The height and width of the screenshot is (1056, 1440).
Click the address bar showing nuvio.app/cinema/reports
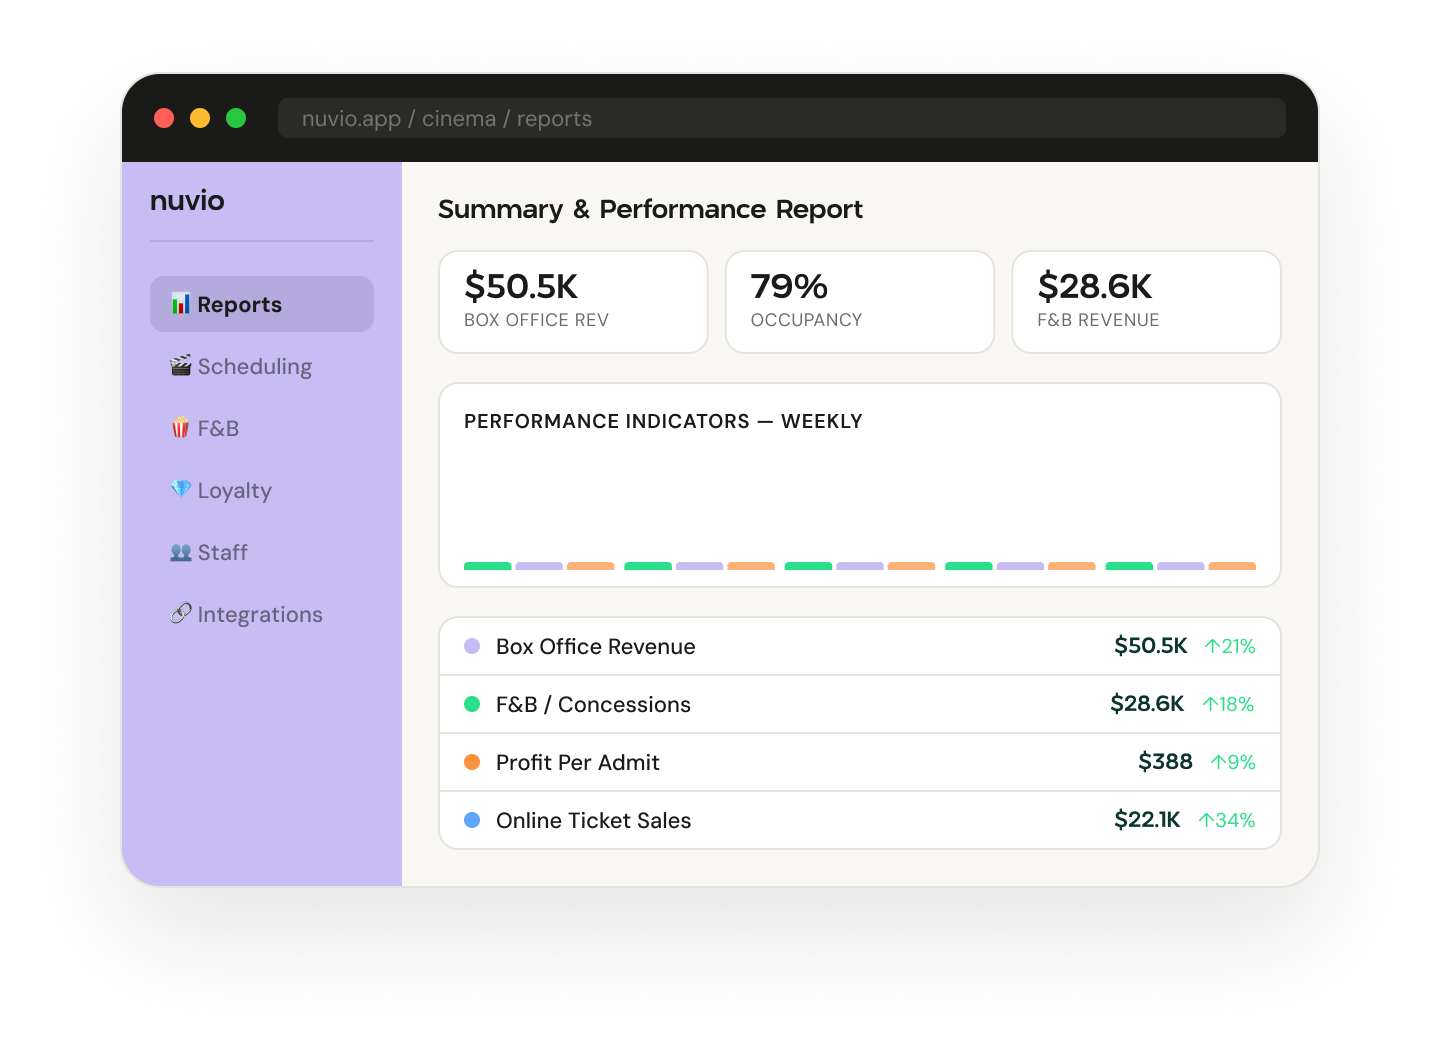781,118
